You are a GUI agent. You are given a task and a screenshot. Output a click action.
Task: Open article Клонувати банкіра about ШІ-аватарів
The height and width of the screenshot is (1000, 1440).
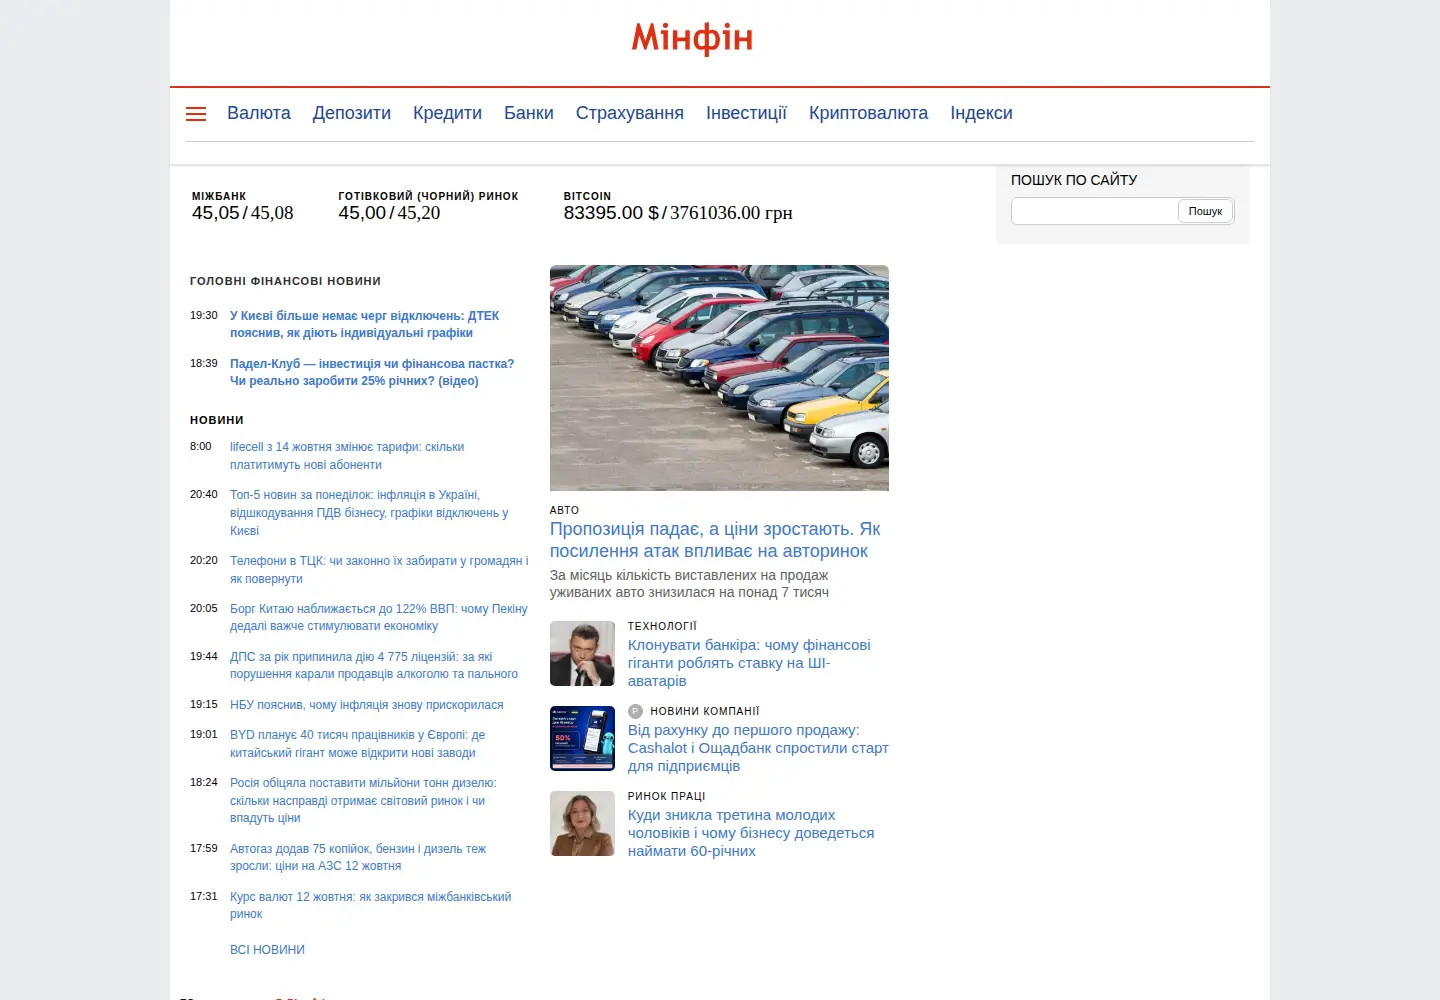click(x=749, y=663)
